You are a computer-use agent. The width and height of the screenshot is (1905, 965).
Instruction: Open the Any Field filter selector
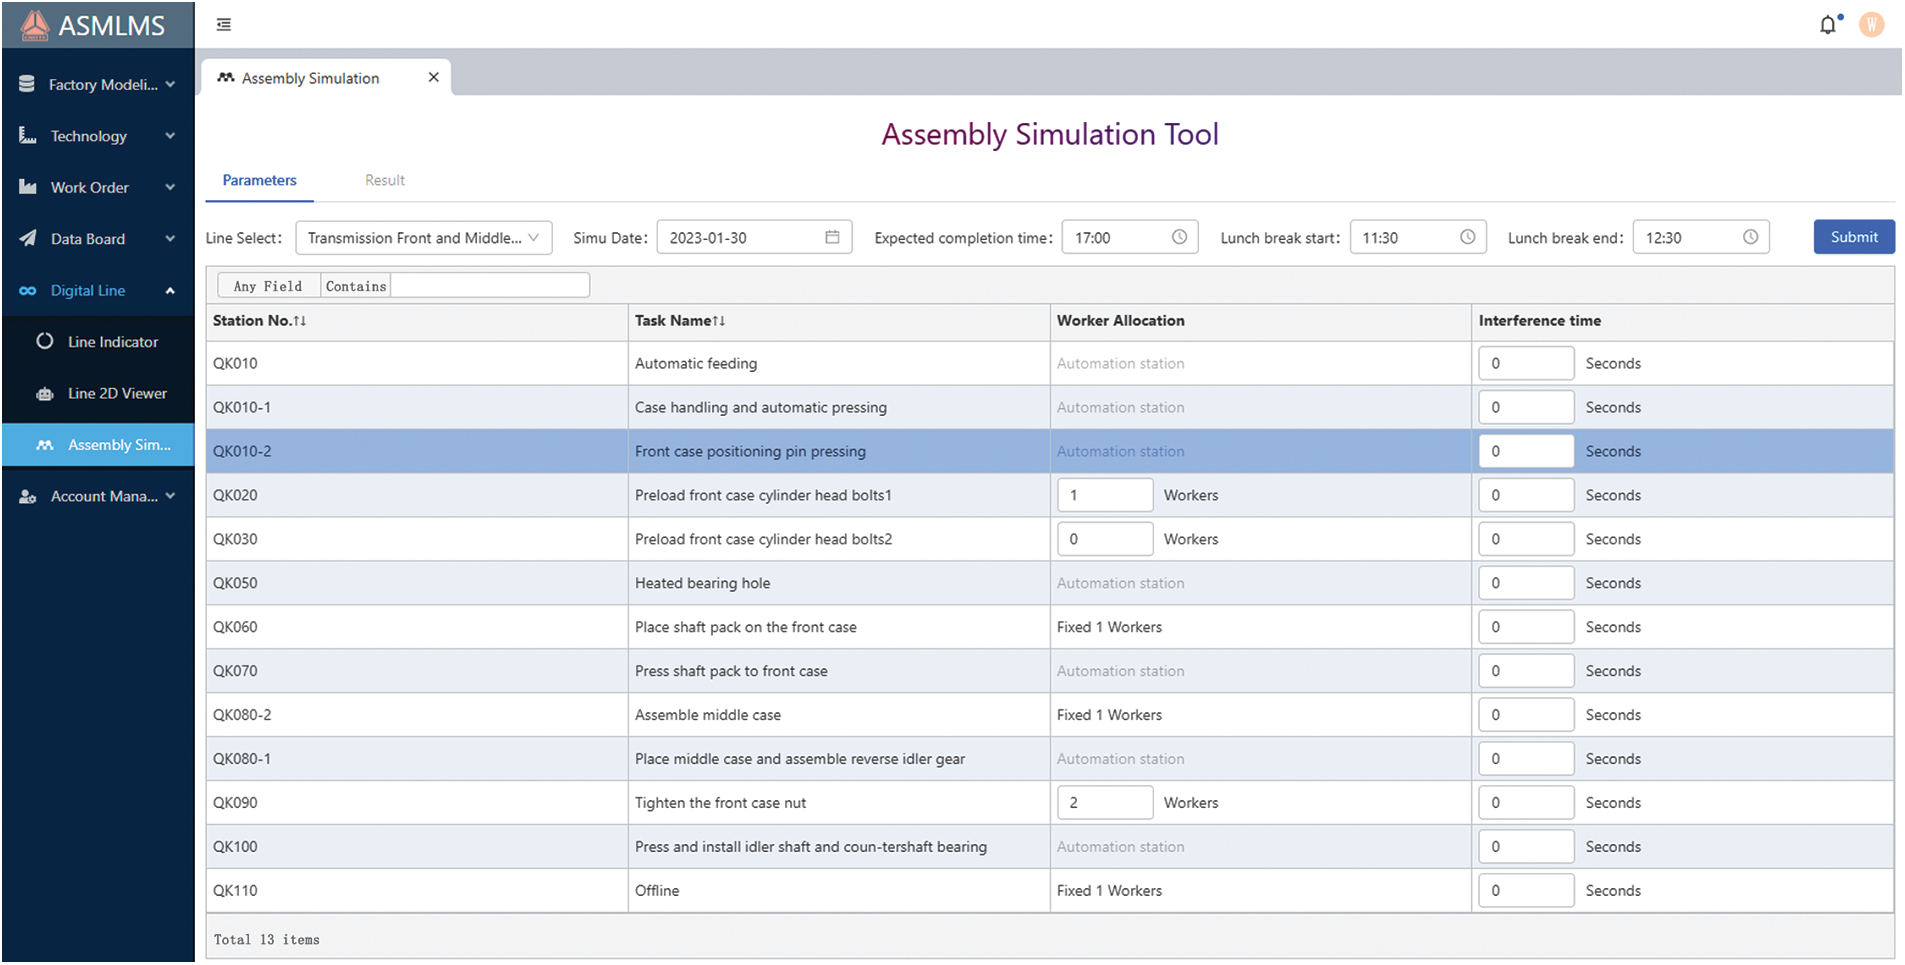pos(268,286)
